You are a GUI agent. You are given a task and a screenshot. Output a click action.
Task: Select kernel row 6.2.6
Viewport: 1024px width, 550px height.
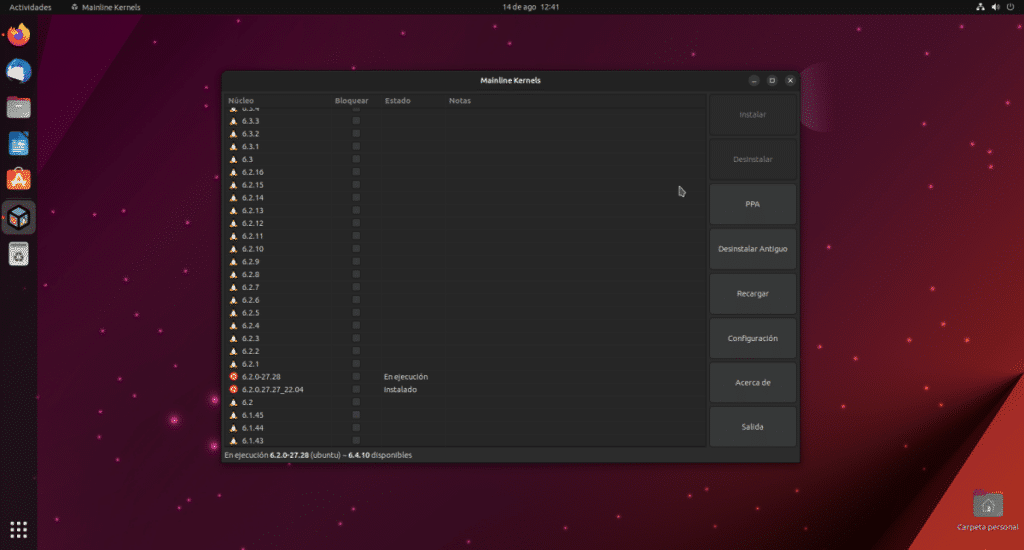[x=465, y=300]
